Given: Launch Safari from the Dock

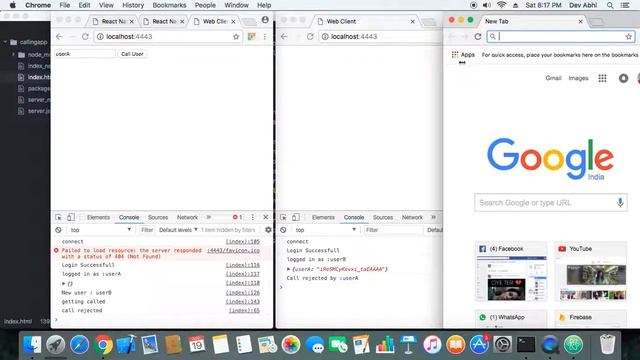Looking at the screenshot, I should (80, 345).
